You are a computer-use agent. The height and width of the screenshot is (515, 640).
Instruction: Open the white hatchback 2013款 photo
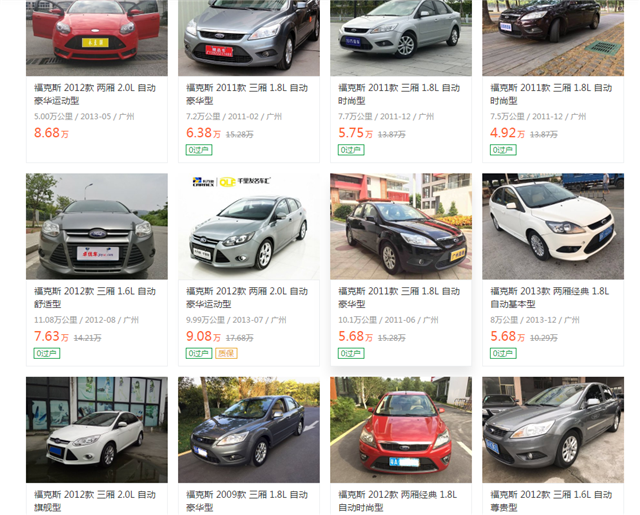[x=553, y=226]
